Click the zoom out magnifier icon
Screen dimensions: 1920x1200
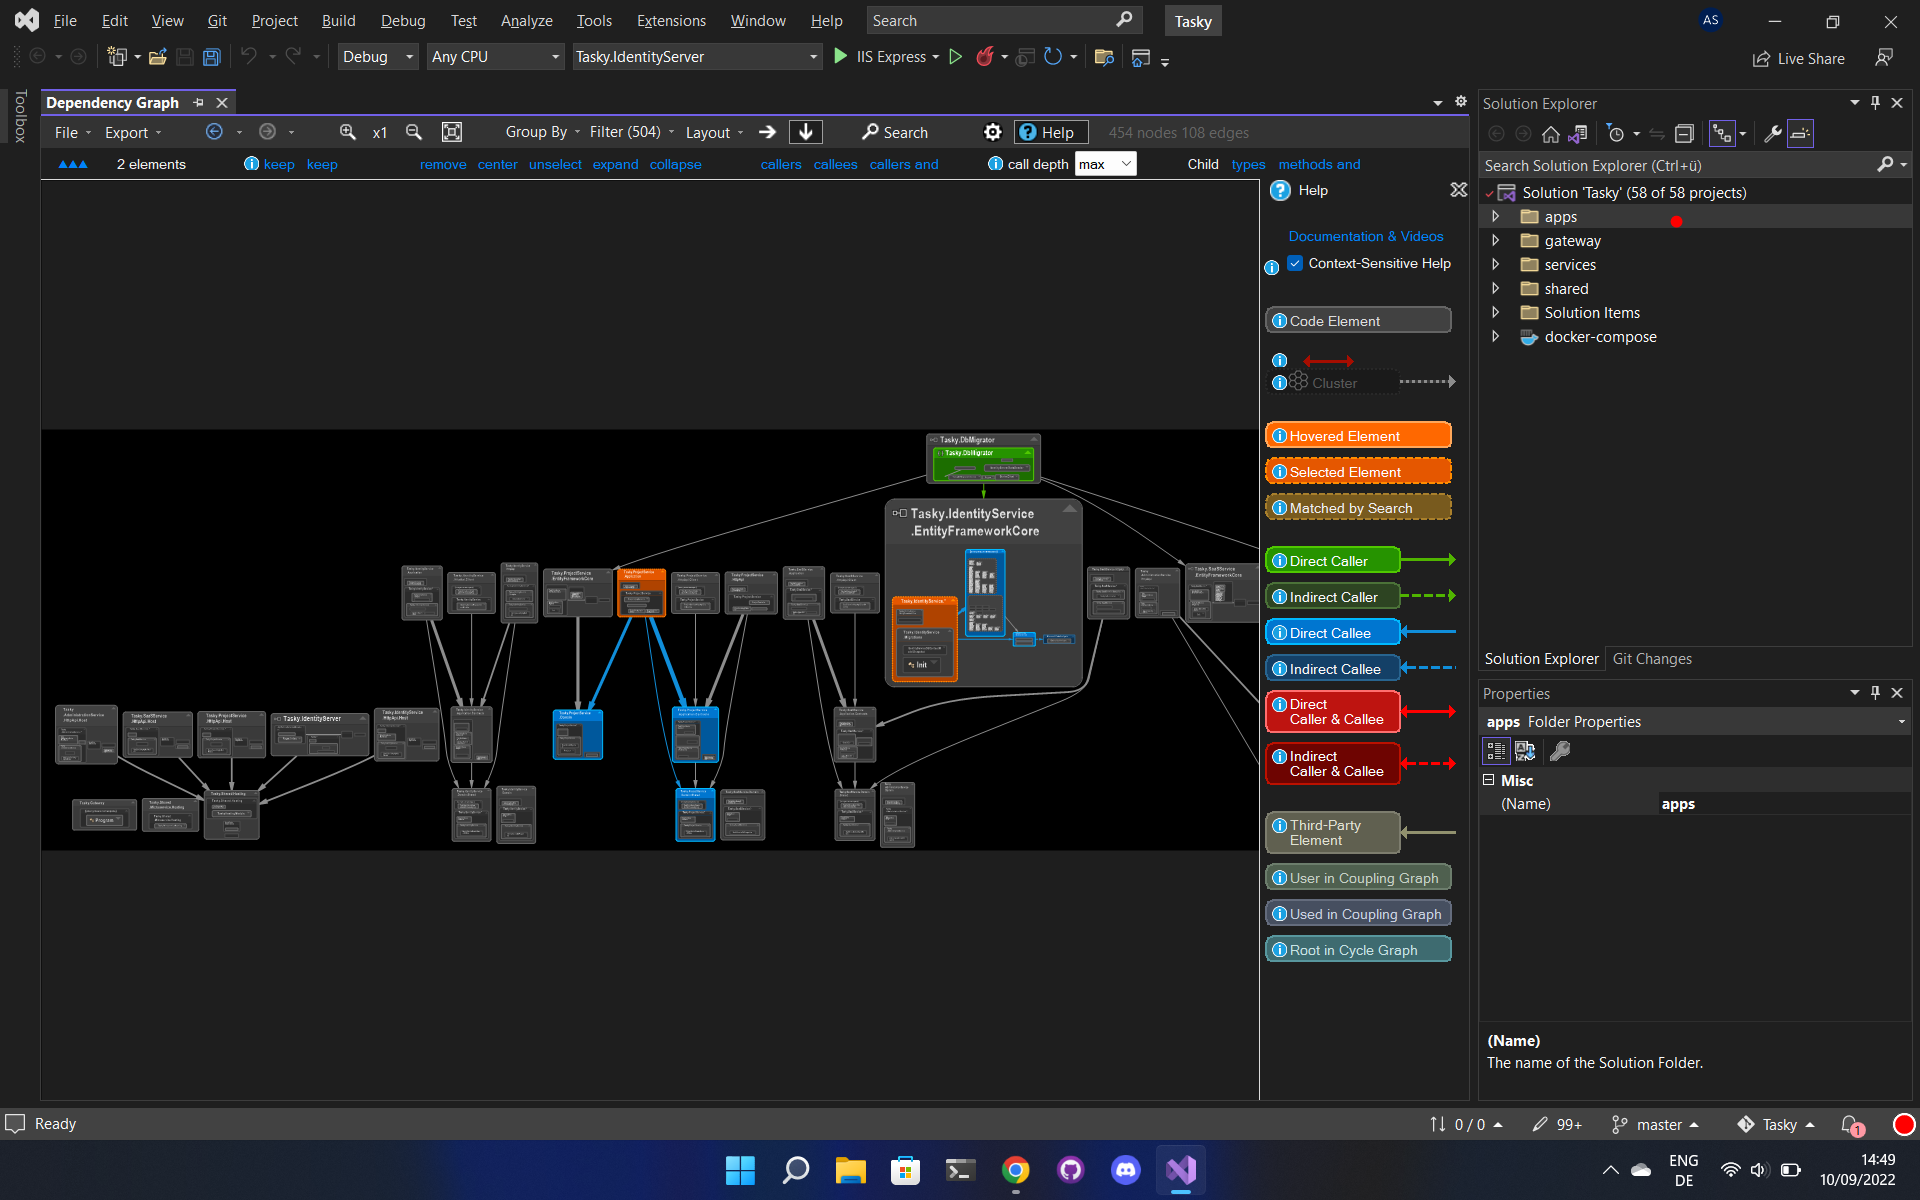point(414,132)
